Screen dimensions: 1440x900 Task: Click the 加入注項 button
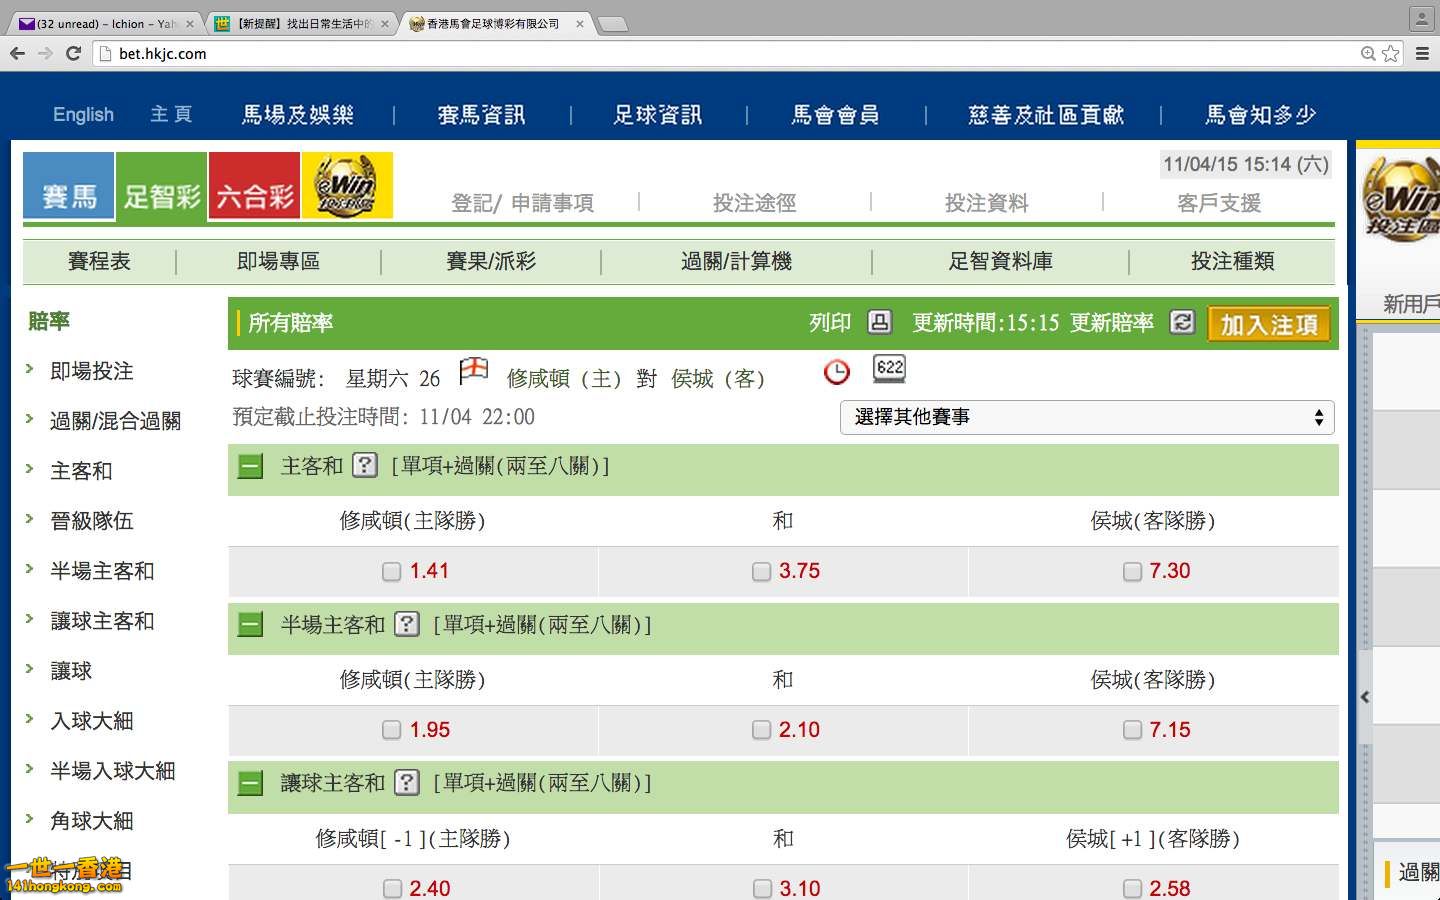[x=1269, y=324]
